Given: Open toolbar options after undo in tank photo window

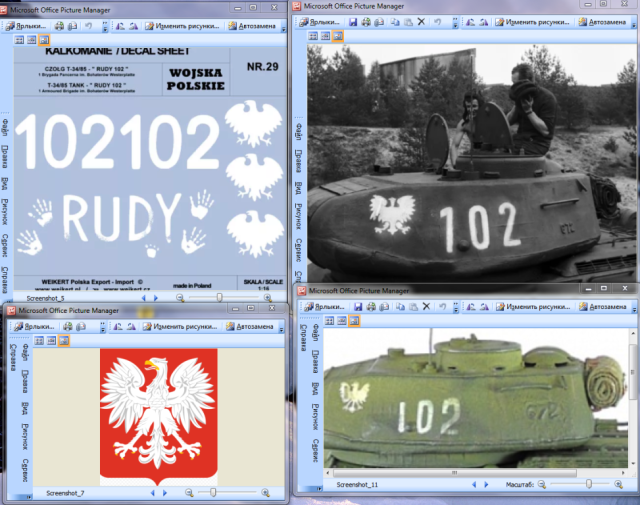Looking at the screenshot, I should pyautogui.click(x=455, y=23).
